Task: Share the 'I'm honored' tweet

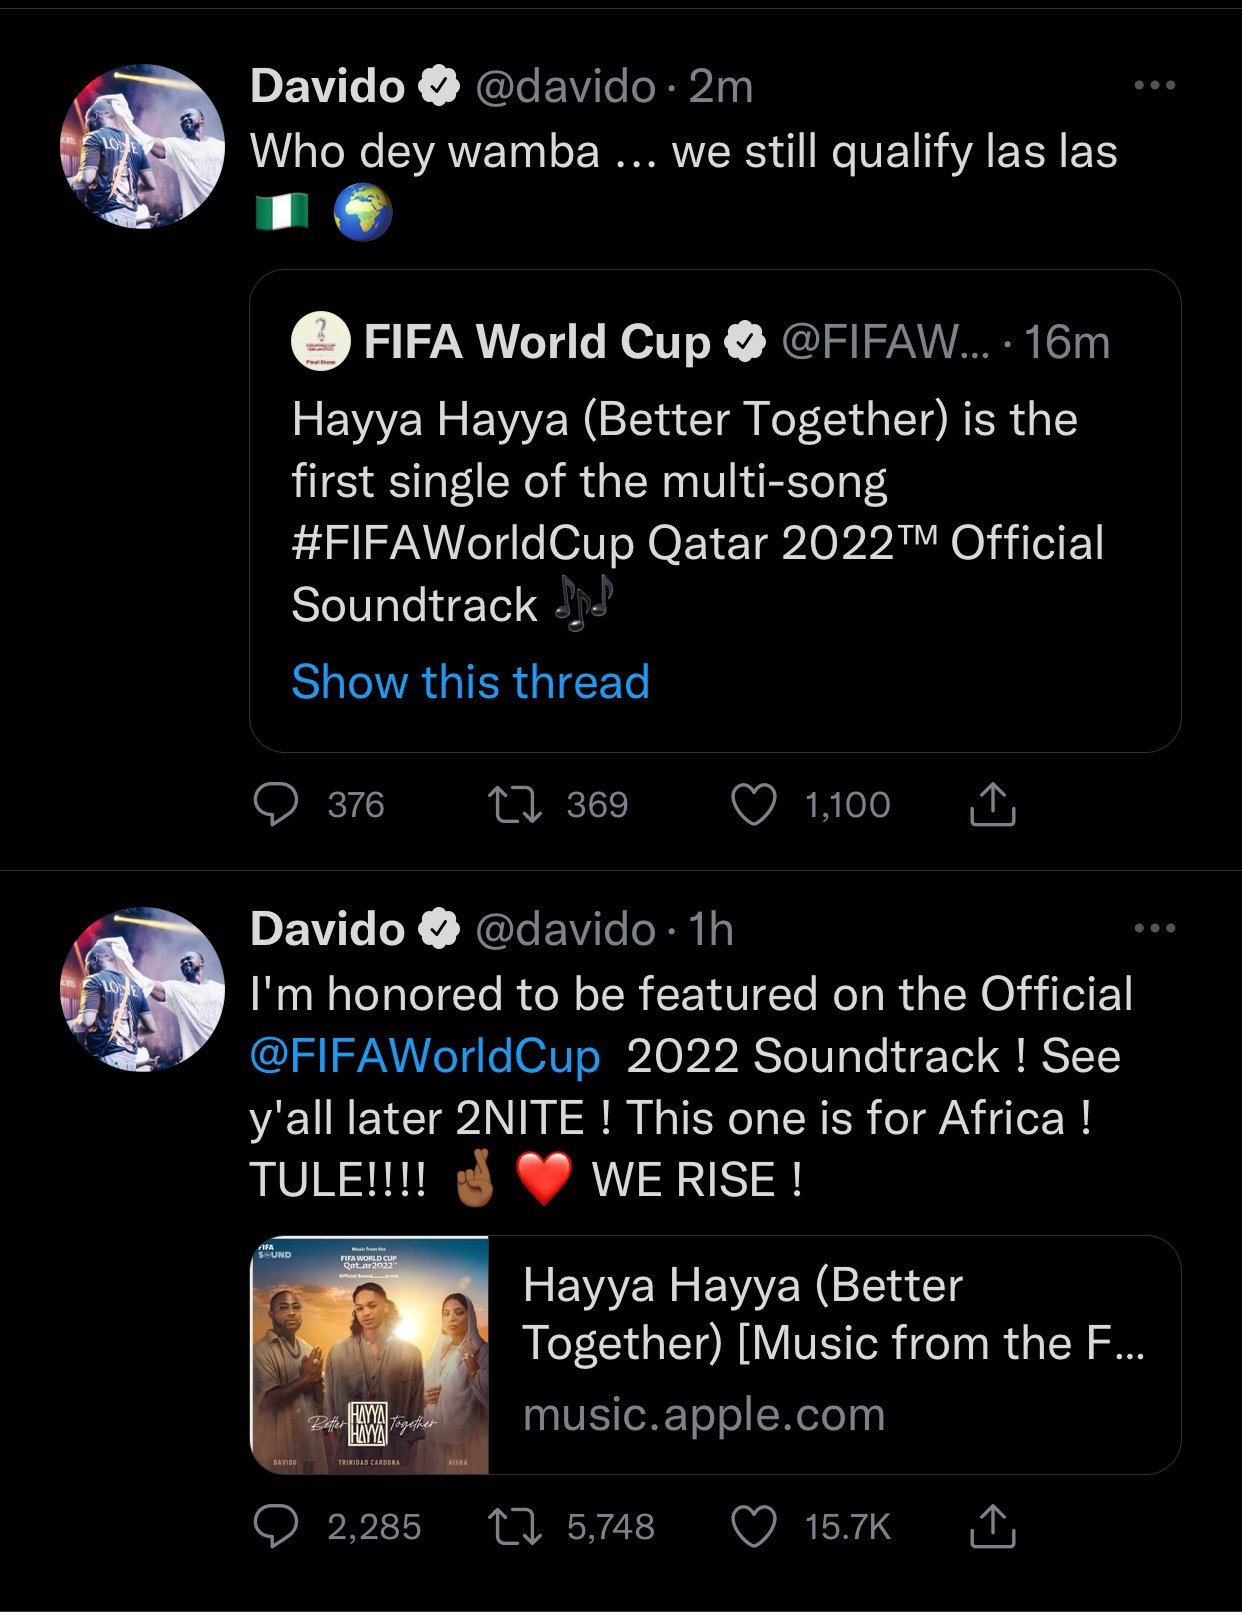Action: click(992, 1527)
